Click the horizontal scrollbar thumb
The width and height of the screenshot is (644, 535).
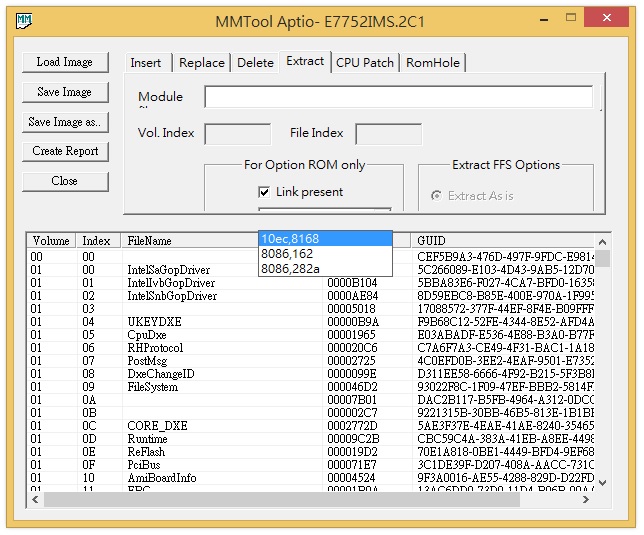point(282,499)
